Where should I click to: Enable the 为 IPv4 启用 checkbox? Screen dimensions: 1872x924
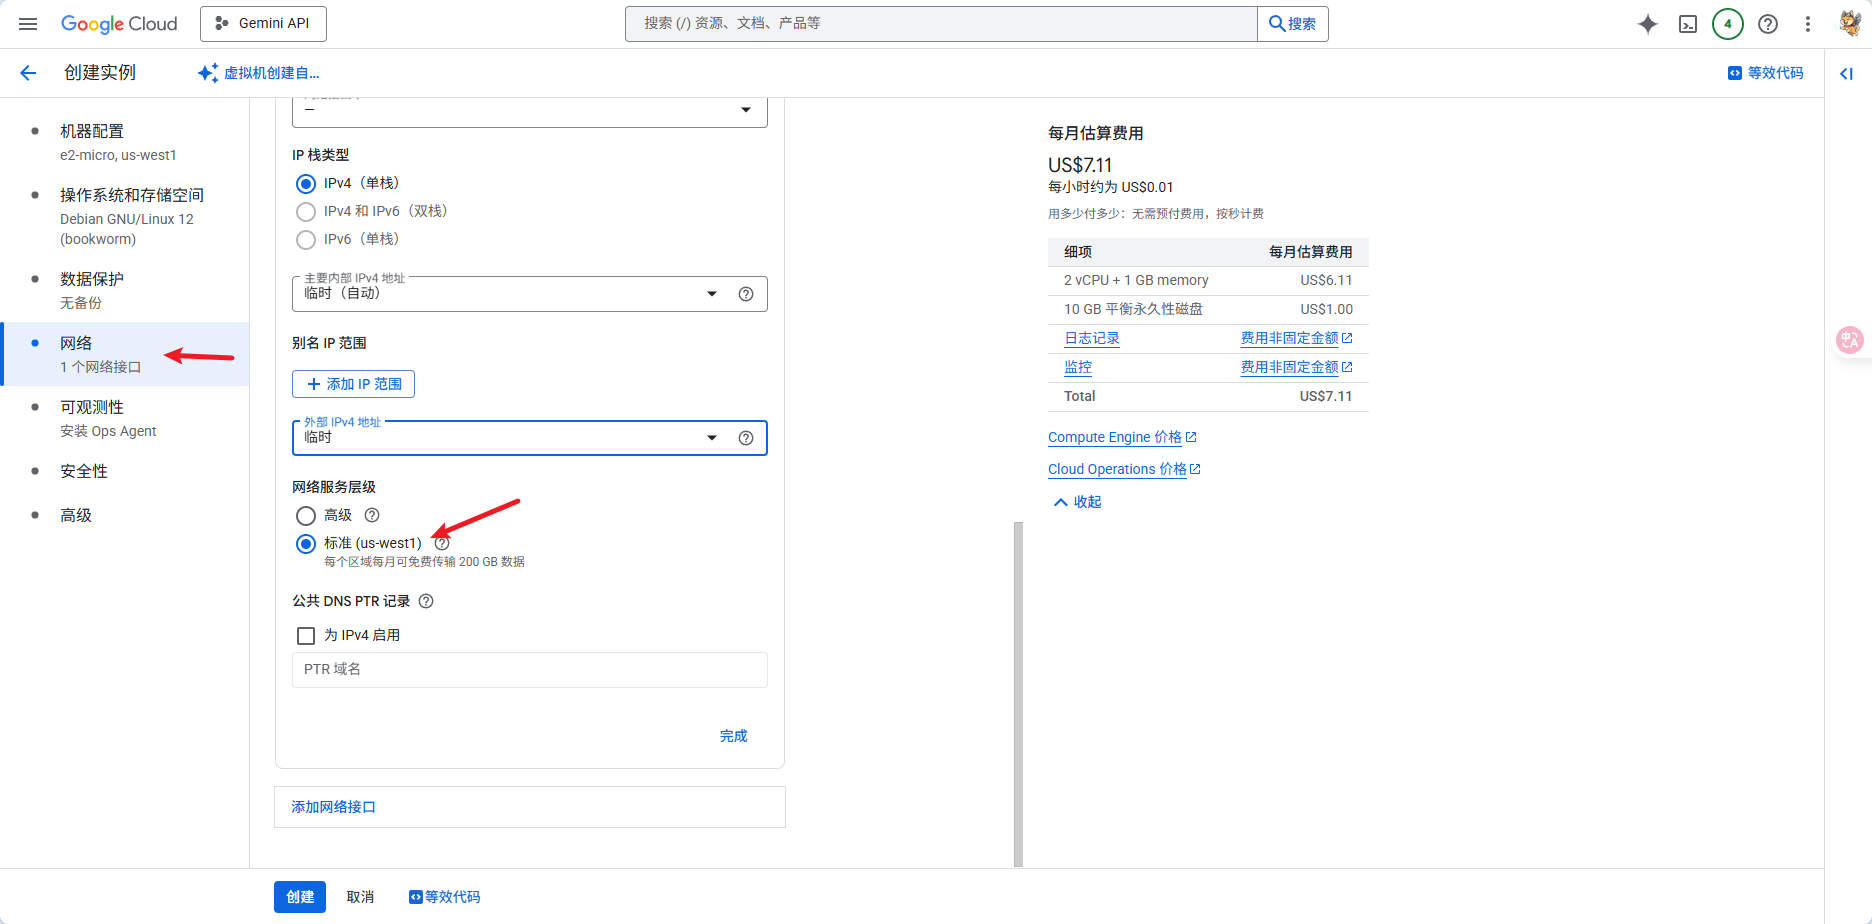click(306, 636)
